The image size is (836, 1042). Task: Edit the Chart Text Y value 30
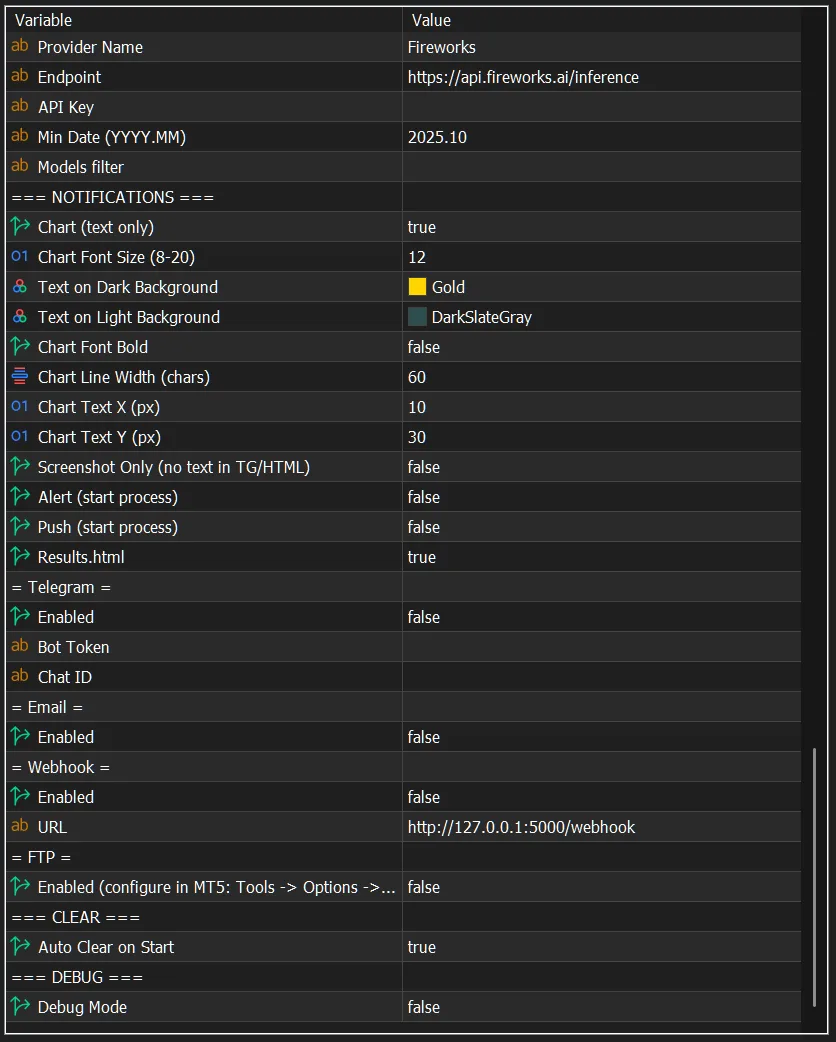tap(601, 437)
